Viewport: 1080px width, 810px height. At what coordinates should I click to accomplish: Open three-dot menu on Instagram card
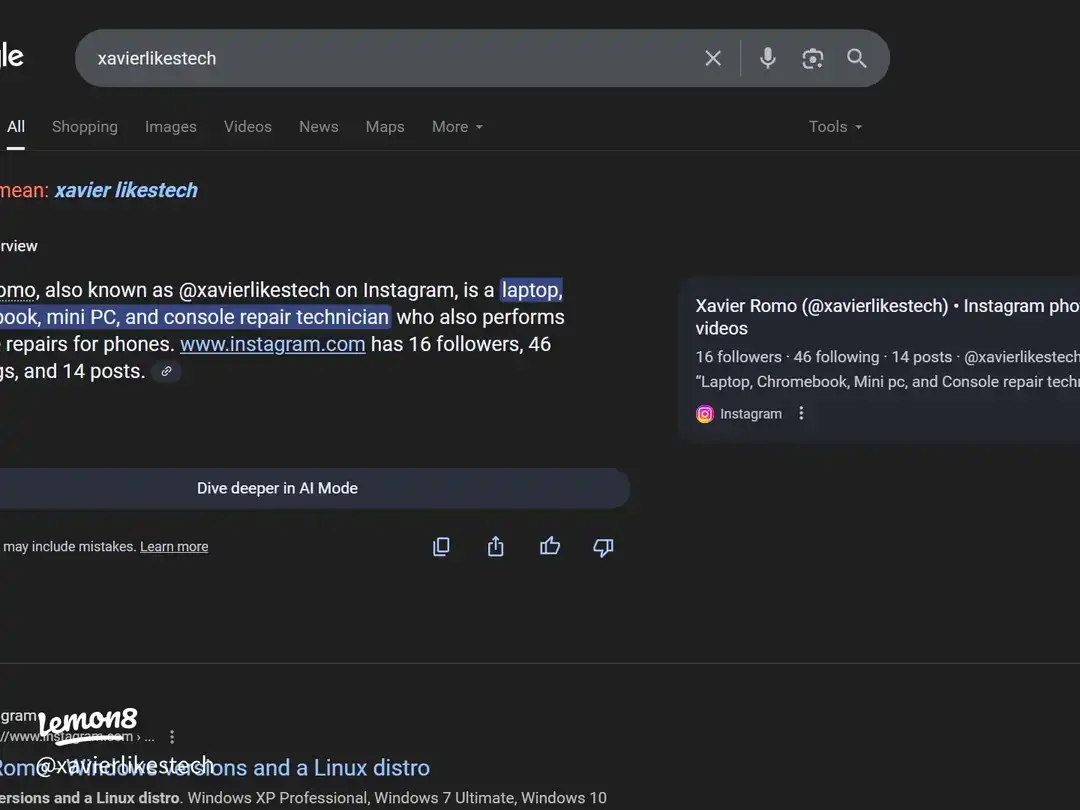(801, 414)
